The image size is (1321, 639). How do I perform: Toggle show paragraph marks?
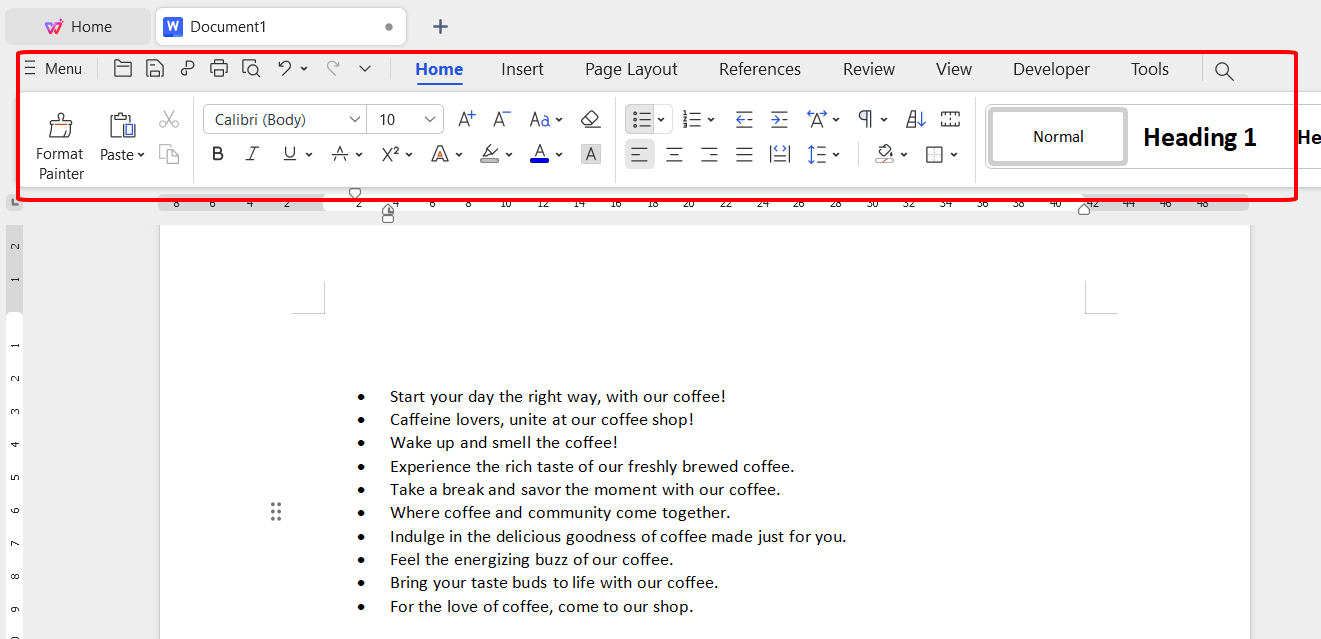[866, 118]
